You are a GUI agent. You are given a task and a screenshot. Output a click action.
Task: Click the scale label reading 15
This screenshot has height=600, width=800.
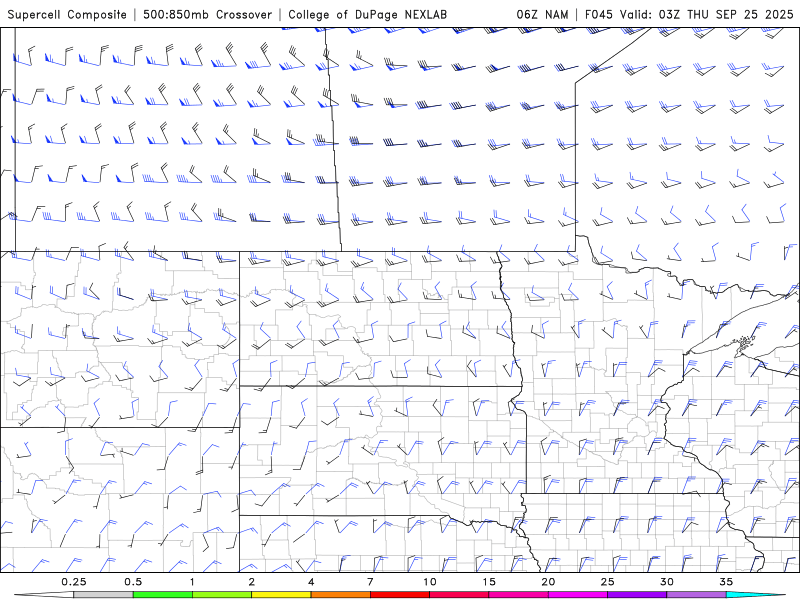[x=489, y=582]
